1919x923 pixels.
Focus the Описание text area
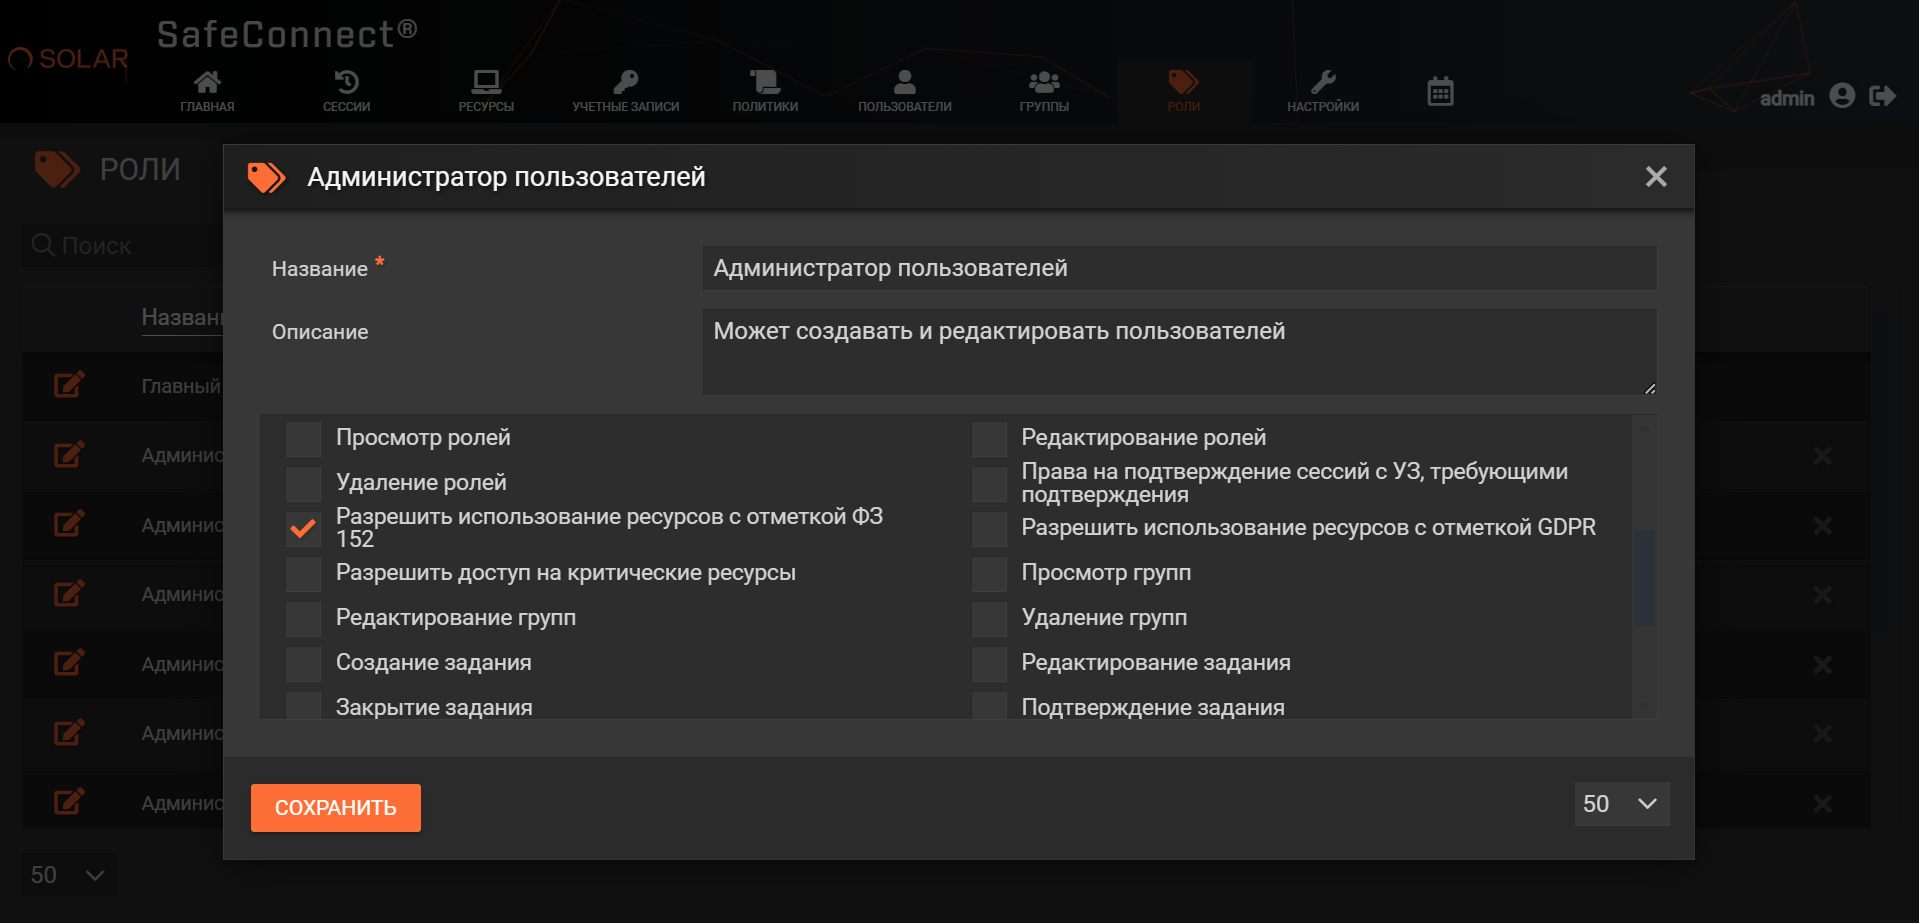(x=1178, y=351)
